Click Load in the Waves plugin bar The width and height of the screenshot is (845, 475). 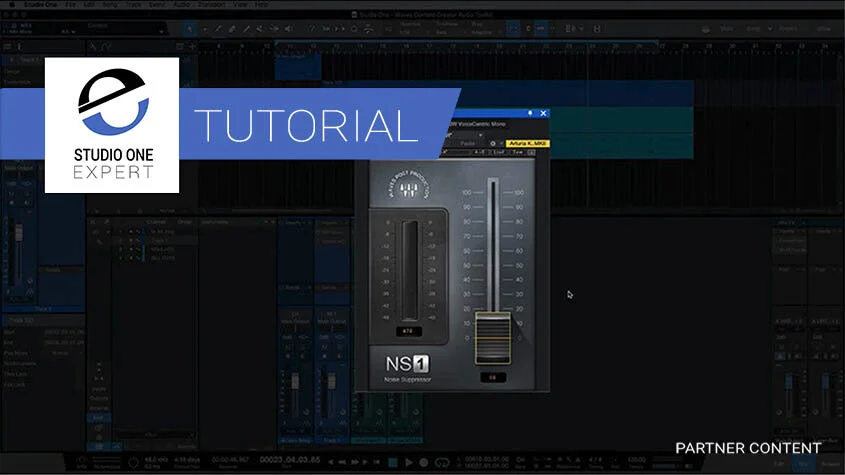pos(500,153)
